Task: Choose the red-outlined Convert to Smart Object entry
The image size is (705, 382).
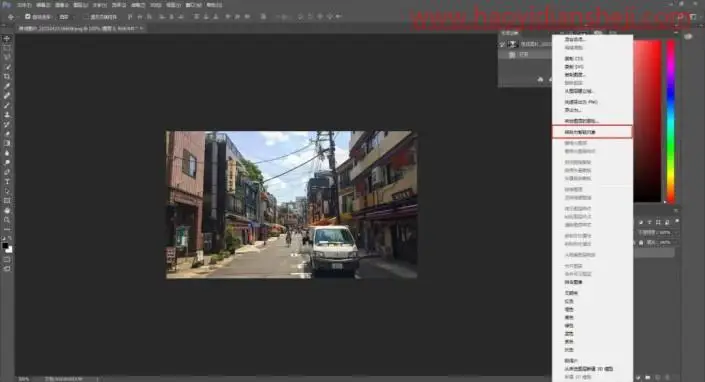Action: (592, 132)
